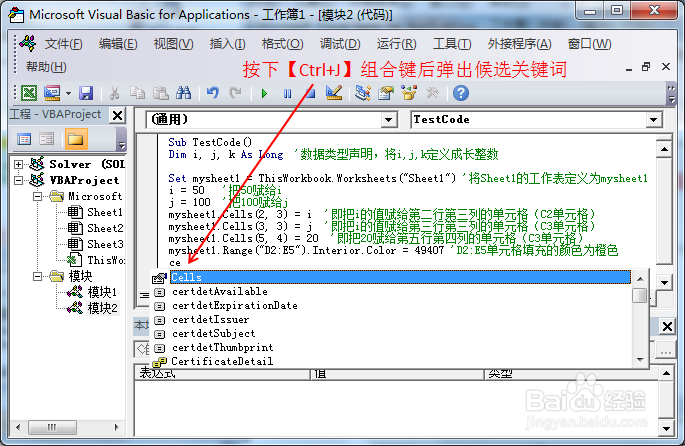The width and height of the screenshot is (685, 446).
Task: Open the Object Browser icon
Action: pyautogui.click(x=409, y=93)
